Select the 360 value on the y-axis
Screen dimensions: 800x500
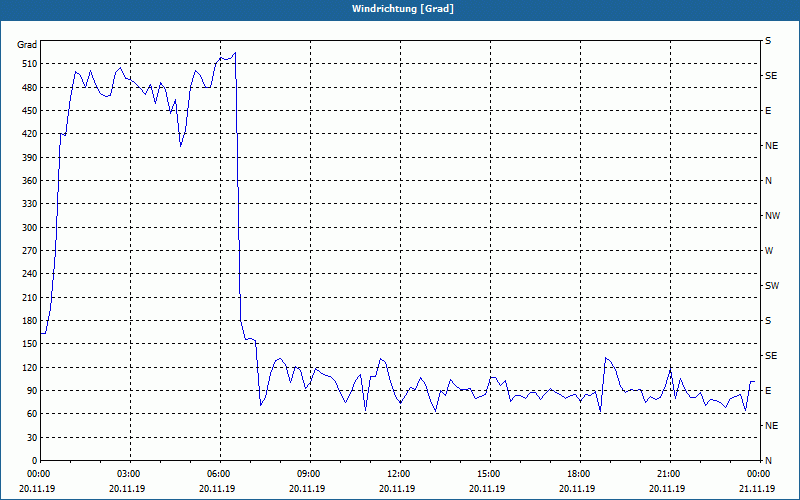coord(29,181)
